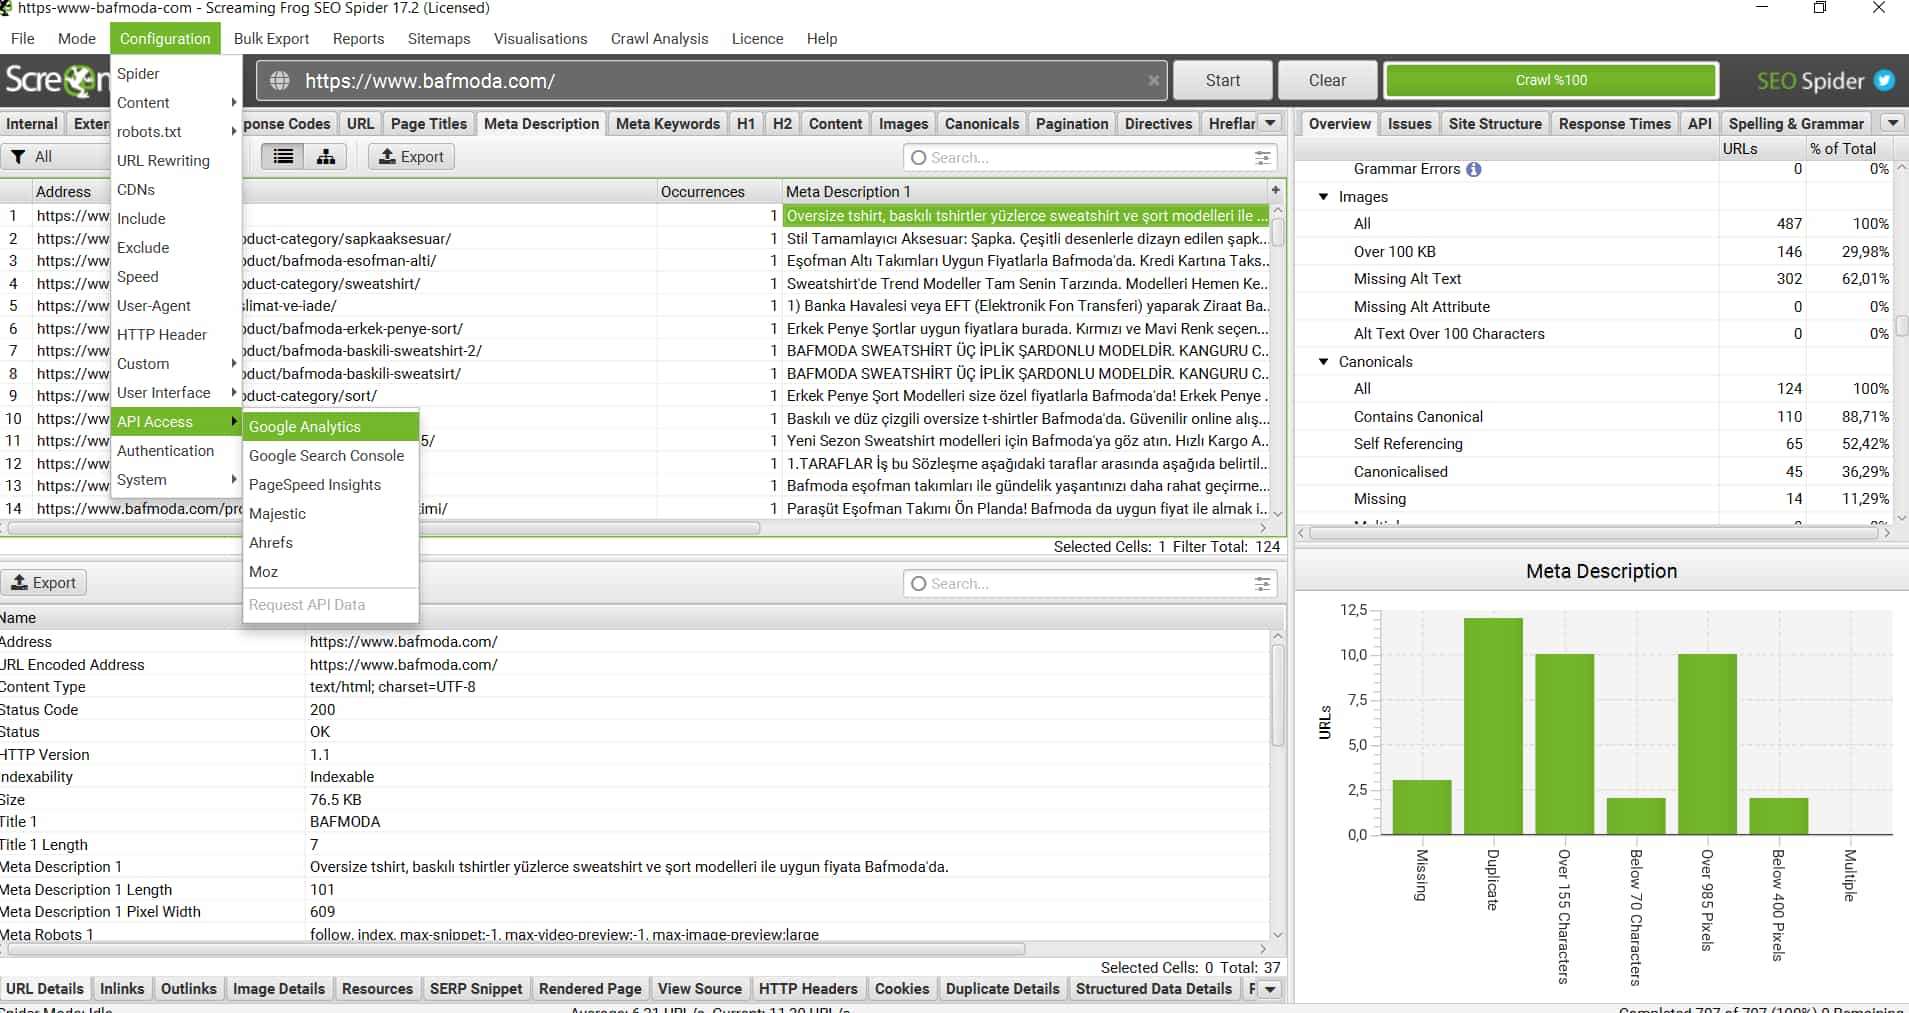This screenshot has width=1909, height=1013.
Task: Collapse the Canonicals section
Action: [x=1324, y=362]
